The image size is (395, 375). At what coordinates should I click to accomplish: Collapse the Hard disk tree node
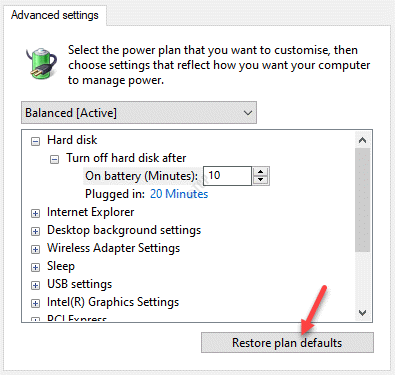click(x=35, y=142)
